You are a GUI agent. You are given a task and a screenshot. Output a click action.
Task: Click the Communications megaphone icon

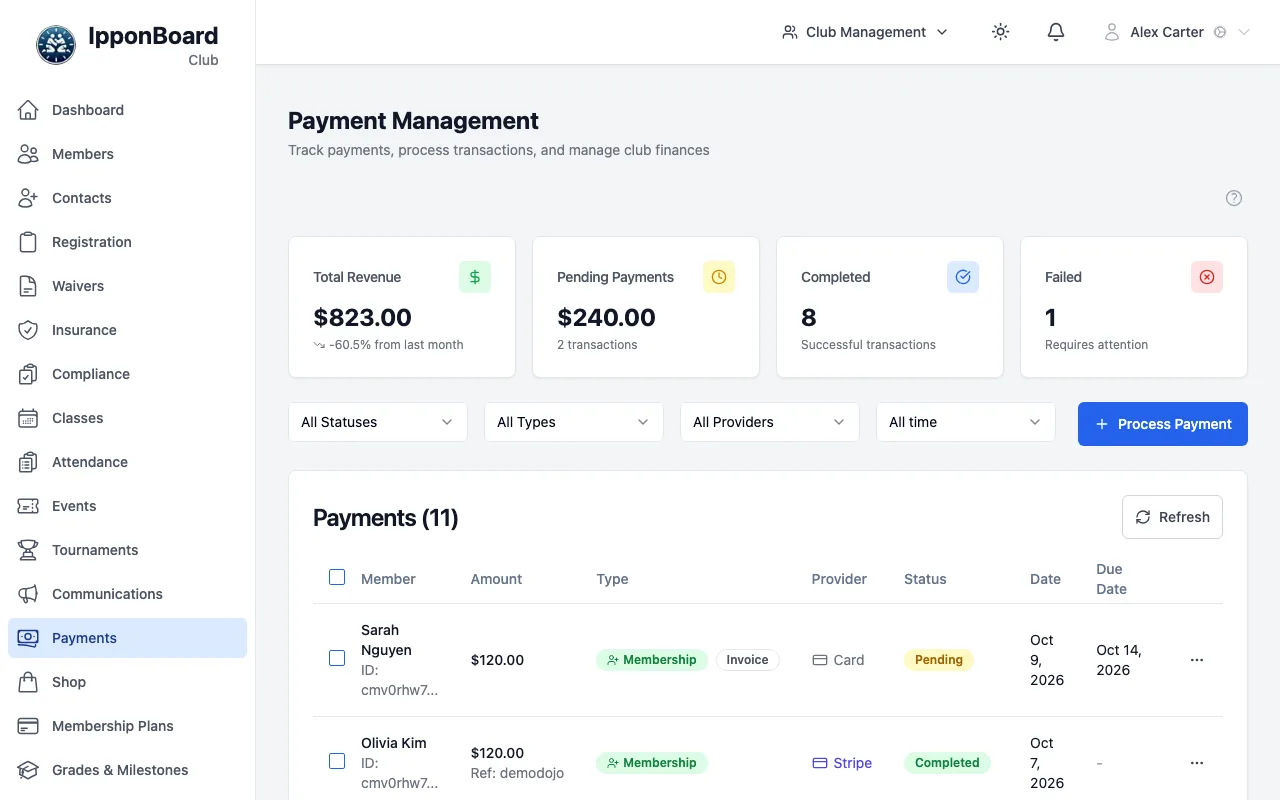28,594
